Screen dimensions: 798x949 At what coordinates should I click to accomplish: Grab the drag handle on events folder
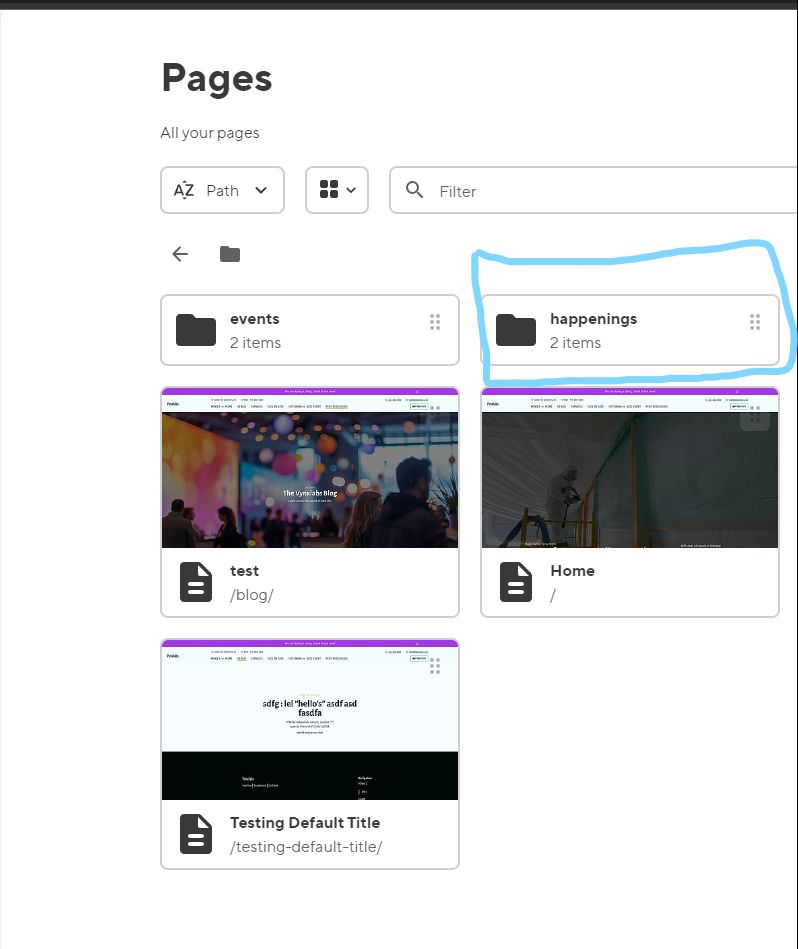tap(435, 322)
